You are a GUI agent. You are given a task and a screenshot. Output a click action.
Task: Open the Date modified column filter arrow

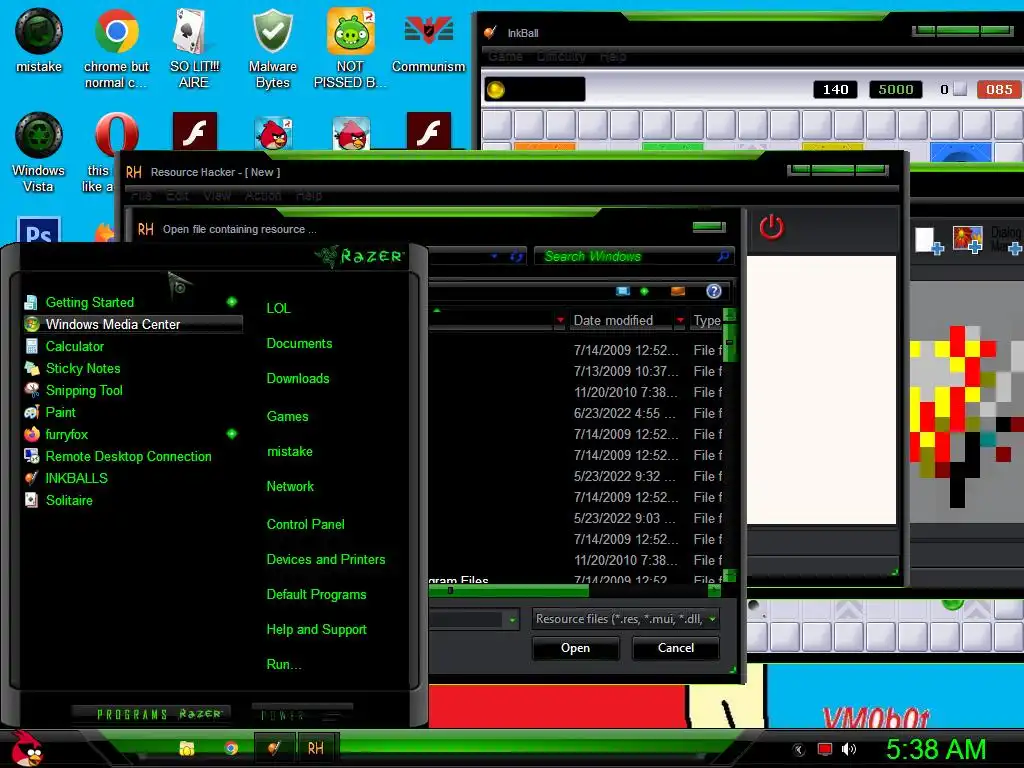(x=680, y=320)
